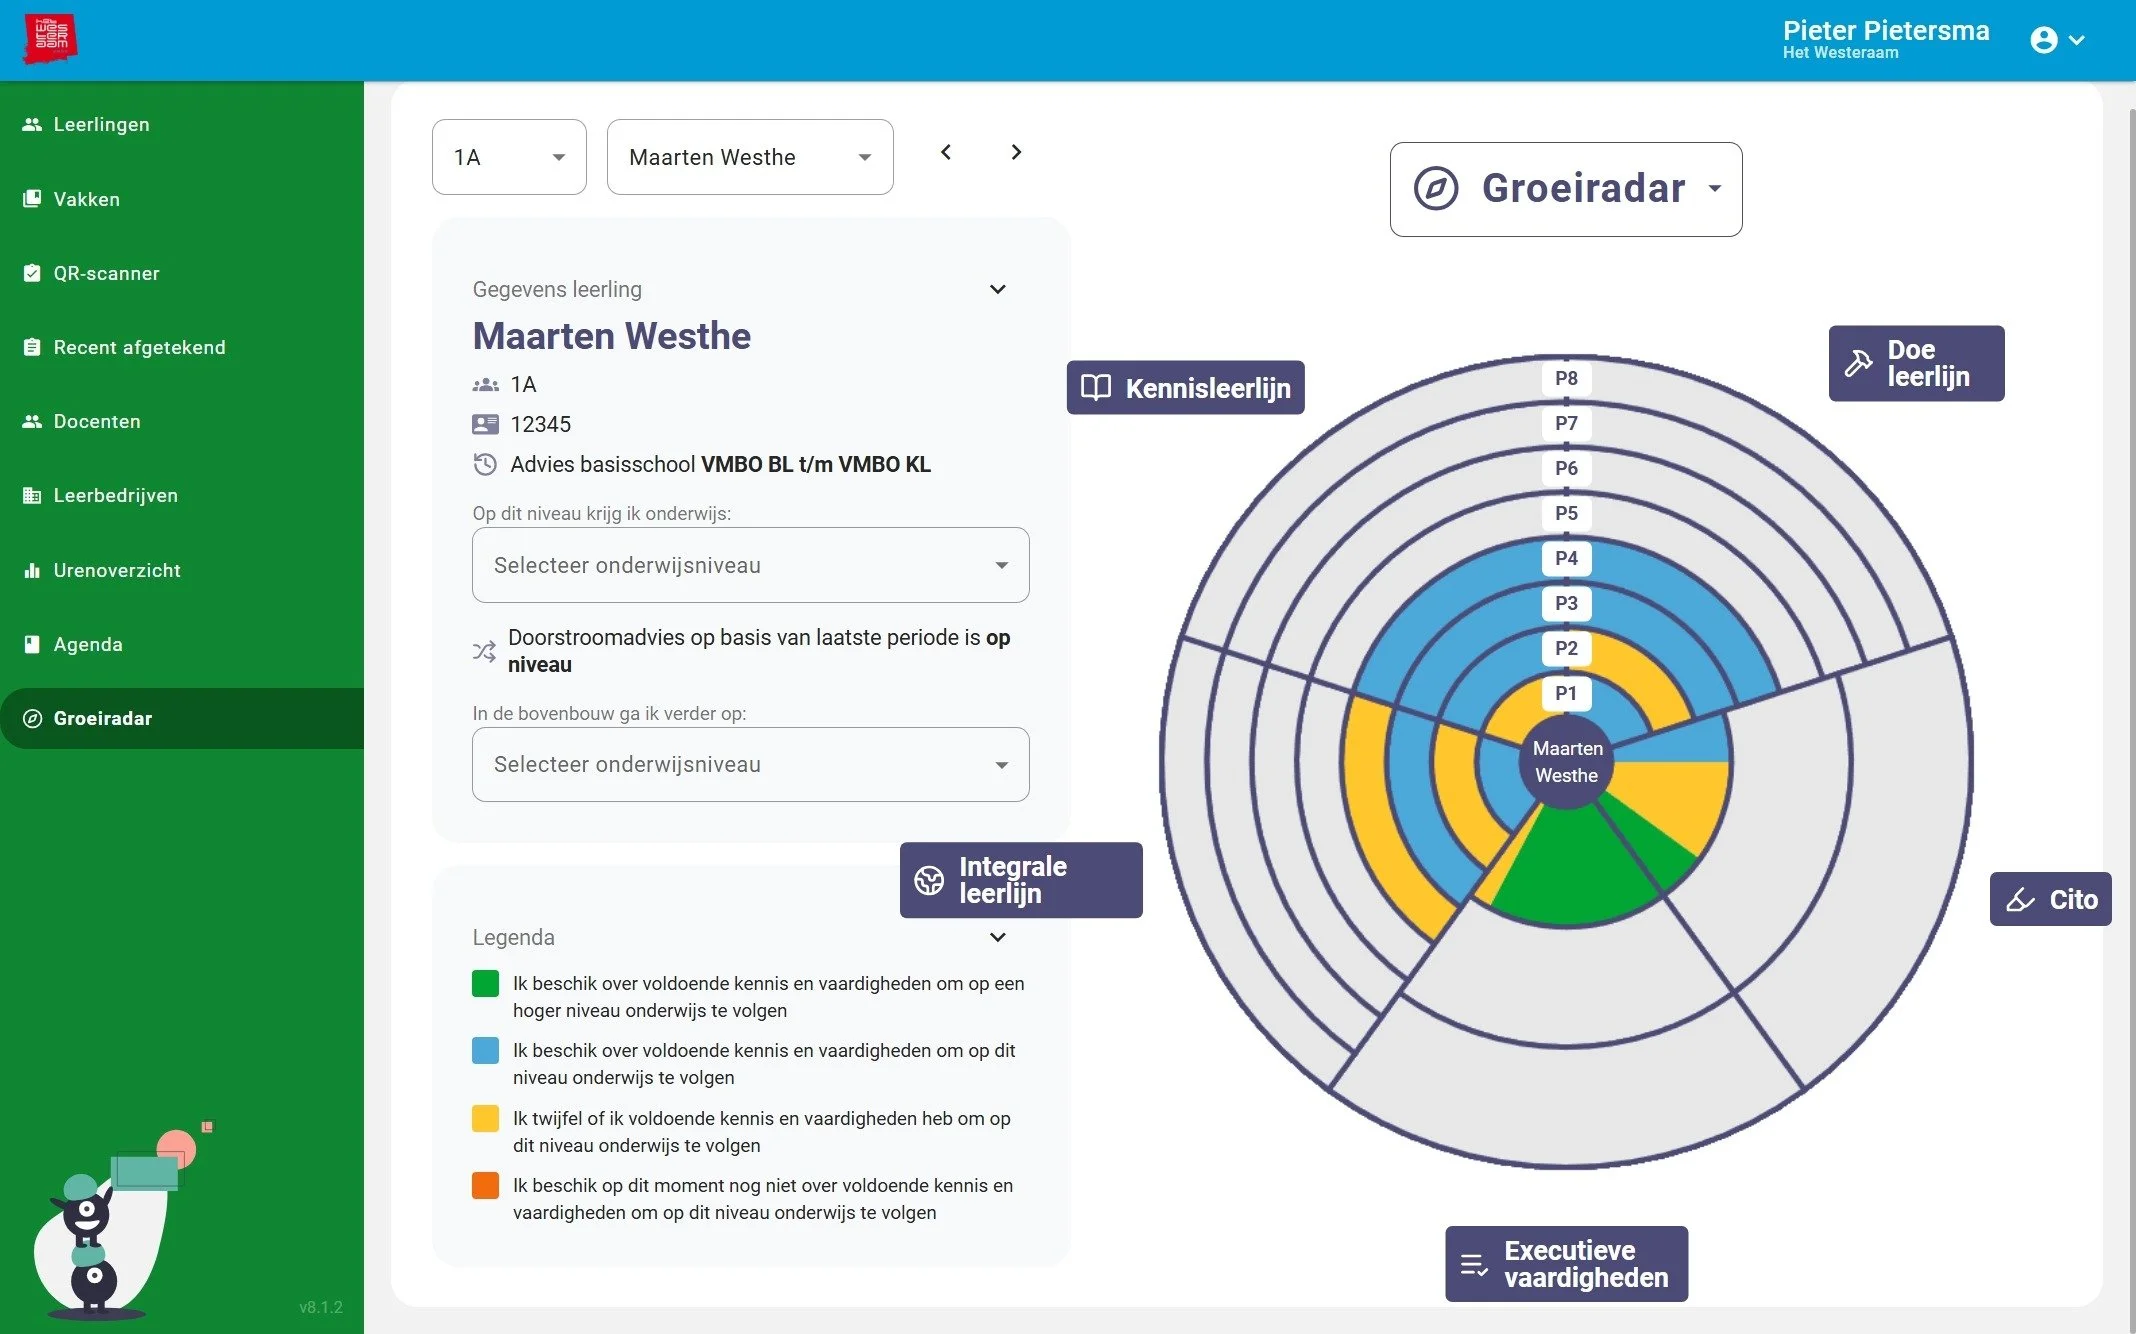Click the Urenoverzicht bar chart icon
Image resolution: width=2136 pixels, height=1334 pixels.
(32, 570)
